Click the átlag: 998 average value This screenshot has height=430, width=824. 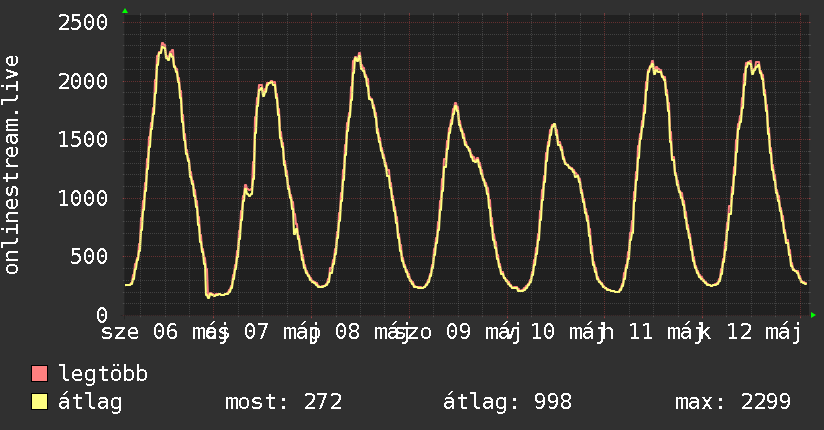[x=507, y=402]
